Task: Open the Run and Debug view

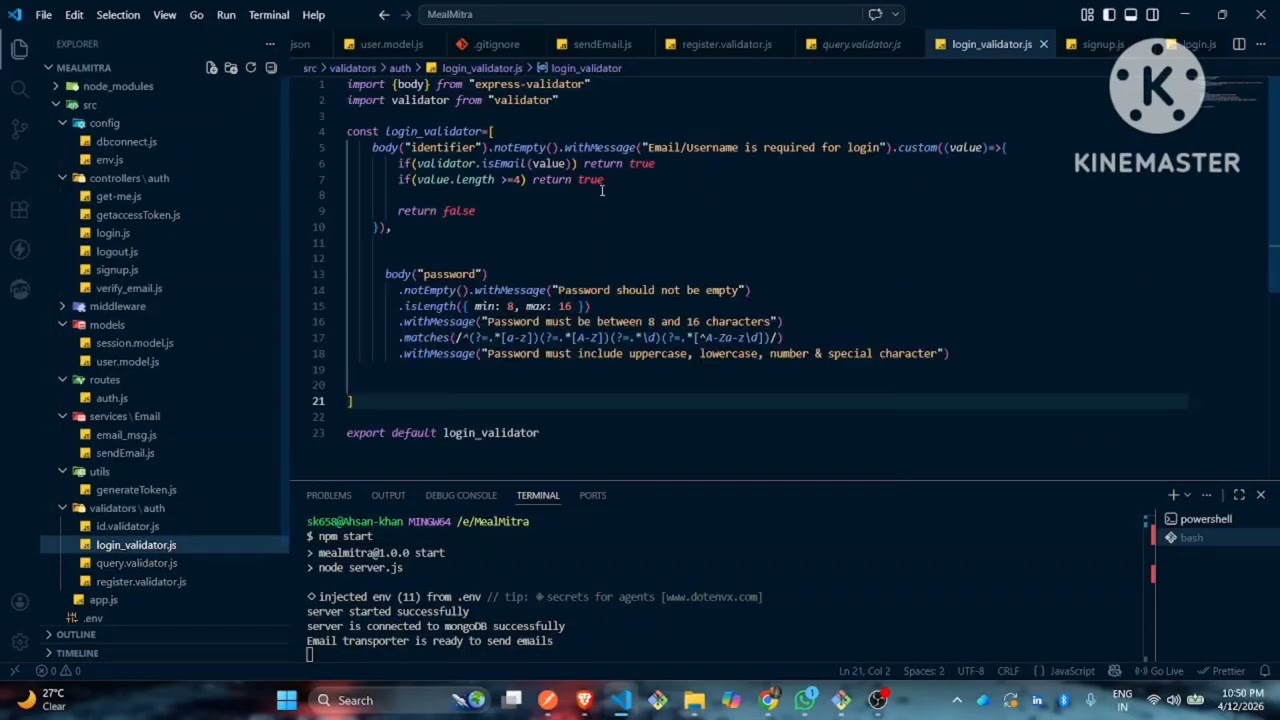Action: click(x=19, y=170)
